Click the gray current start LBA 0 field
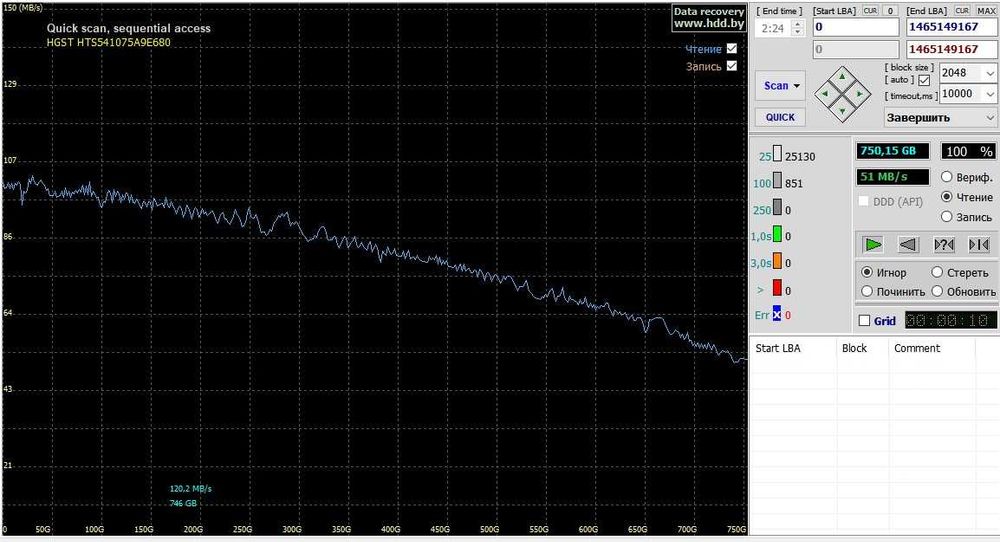 (x=856, y=49)
